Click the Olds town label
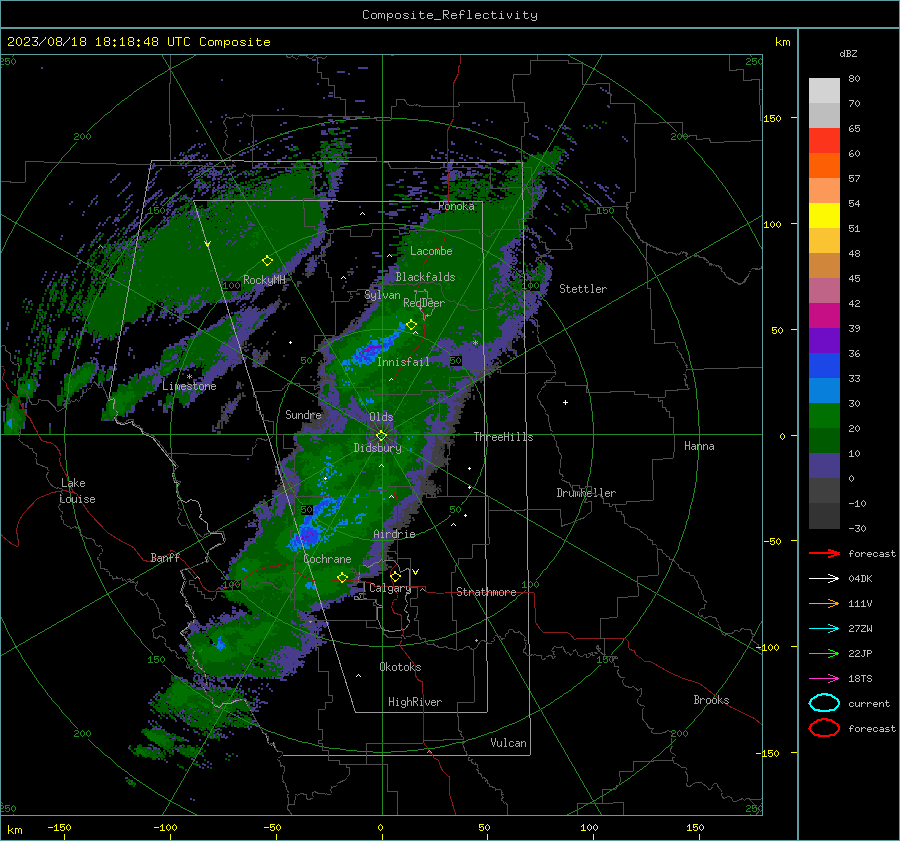This screenshot has height=841, width=900. (x=381, y=417)
